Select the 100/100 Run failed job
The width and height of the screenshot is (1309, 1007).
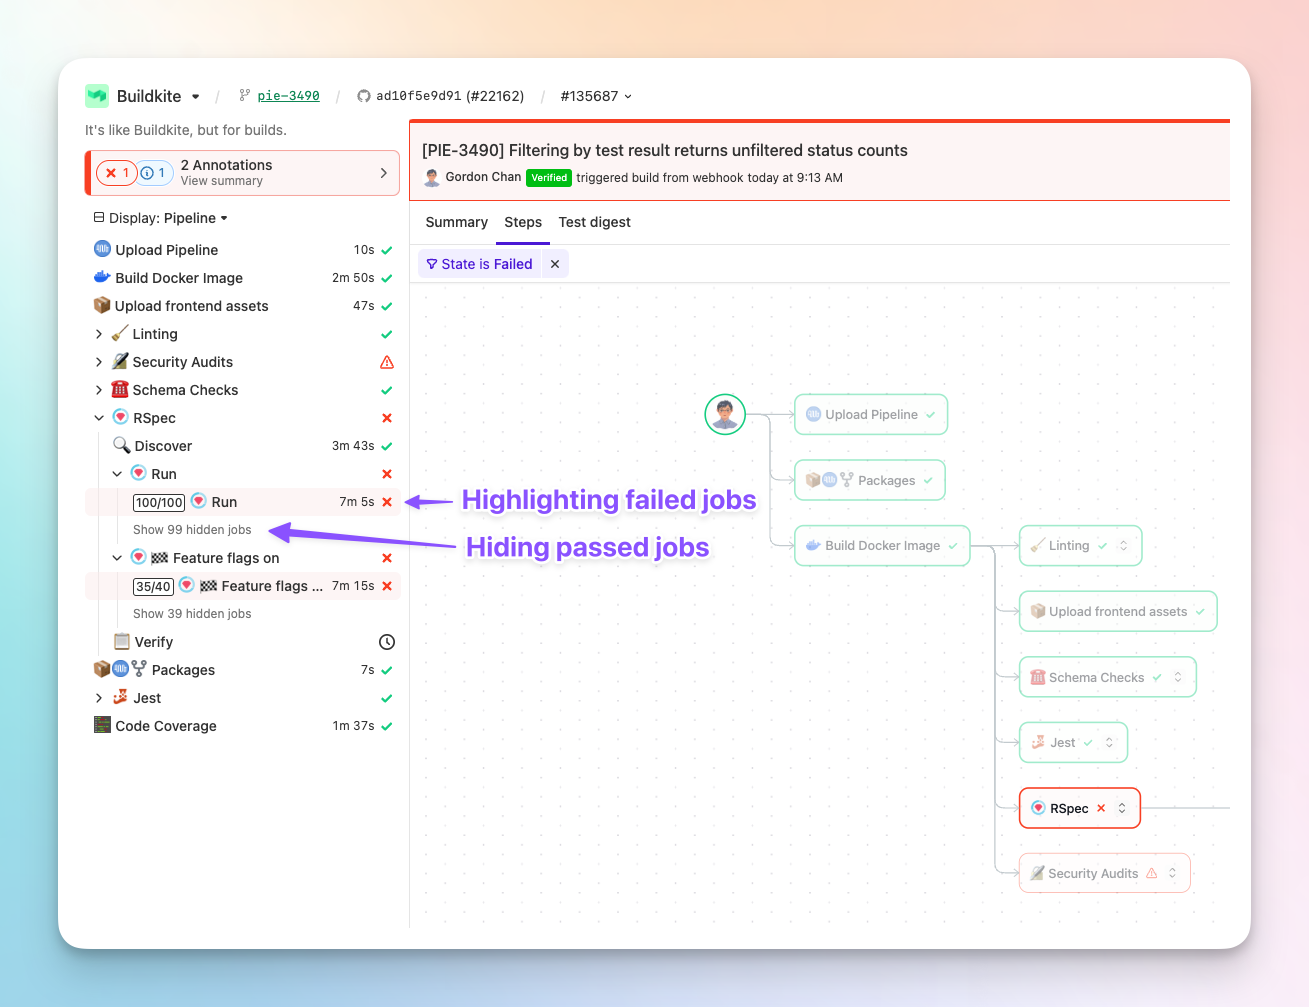click(x=243, y=502)
